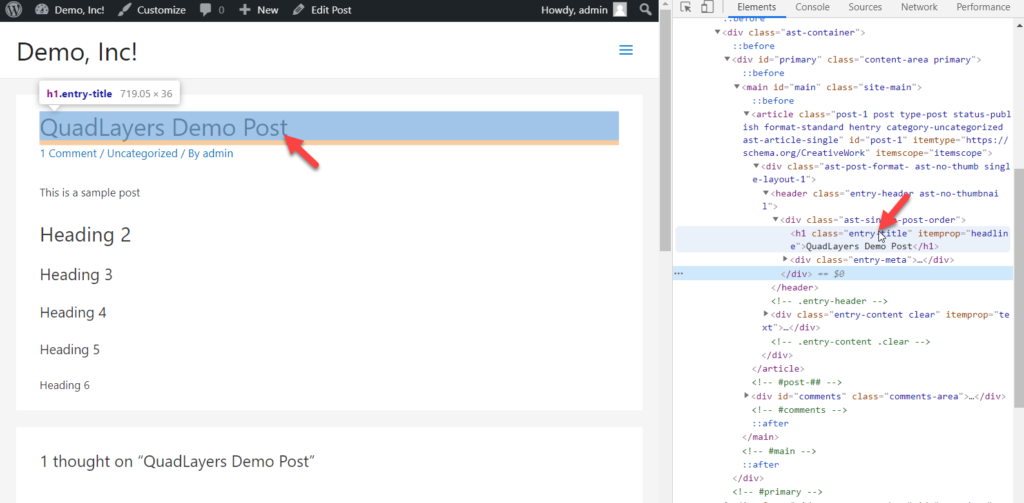Click the 1 thought on comments heading
Image resolution: width=1024 pixels, height=503 pixels.
178,462
